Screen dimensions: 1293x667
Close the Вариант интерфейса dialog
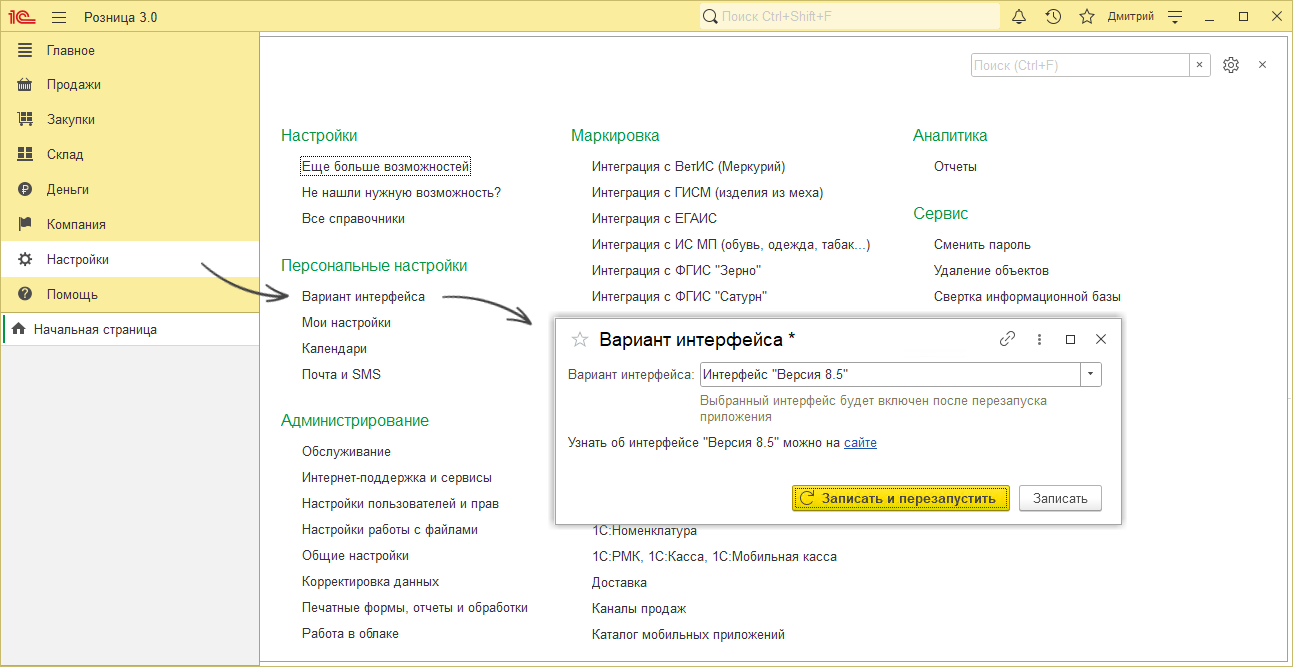pos(1101,339)
